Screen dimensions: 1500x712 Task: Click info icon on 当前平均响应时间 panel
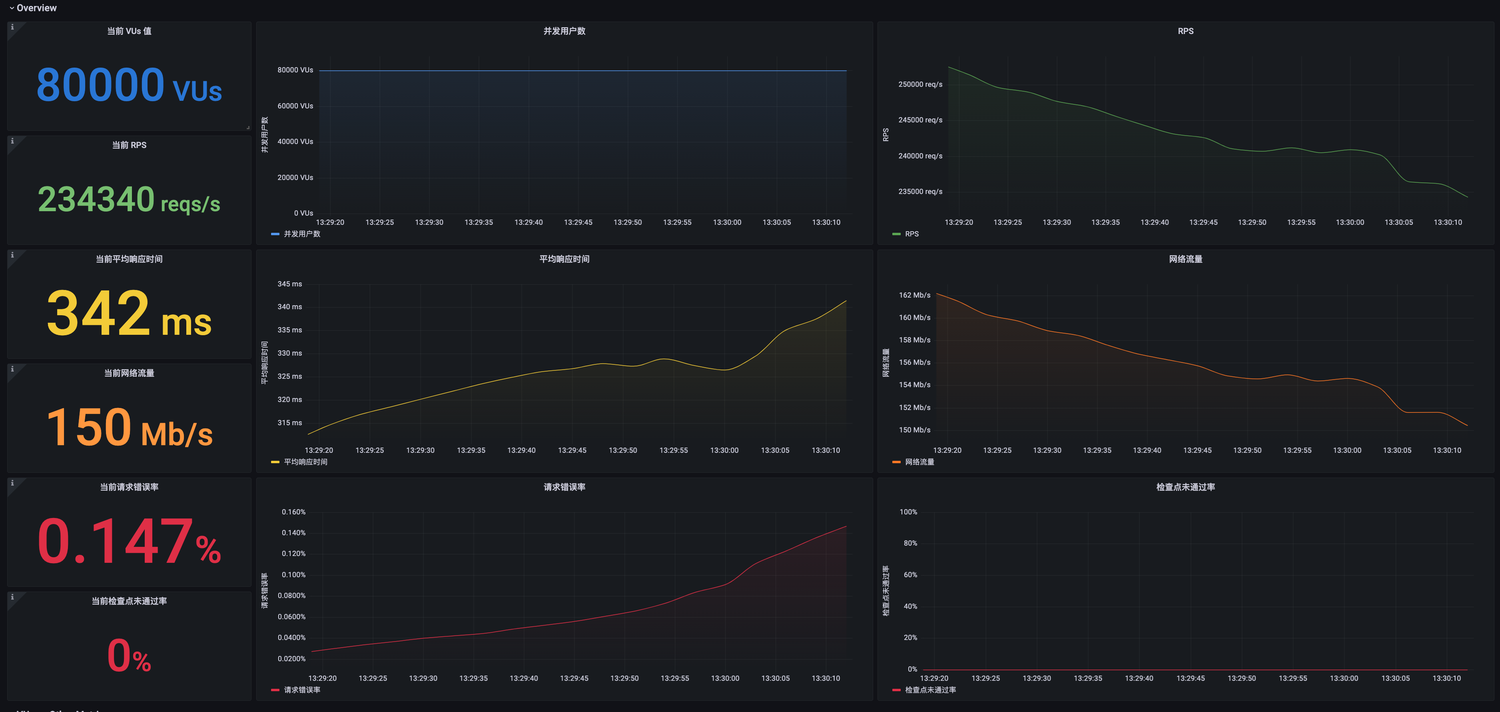coord(12,256)
